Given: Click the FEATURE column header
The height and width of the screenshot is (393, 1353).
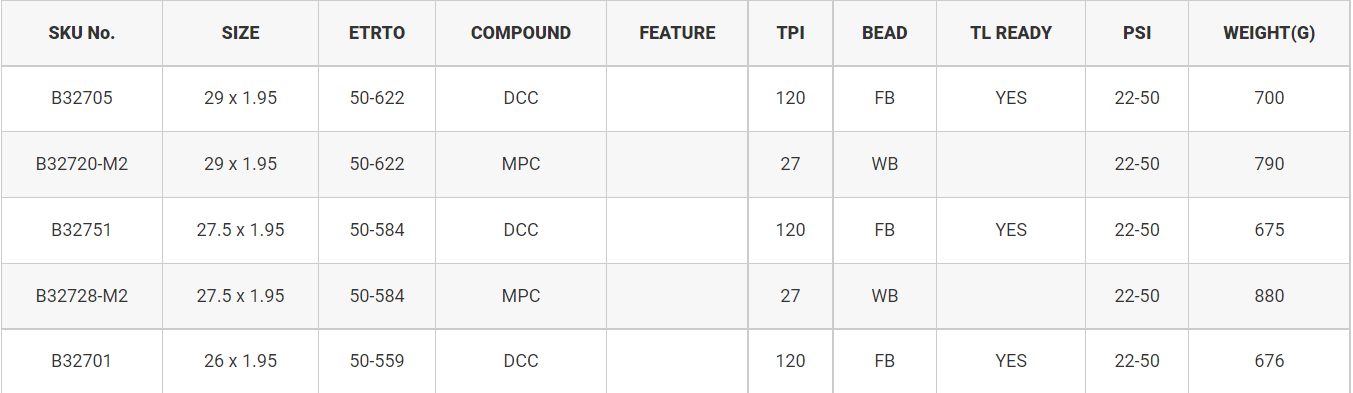Looking at the screenshot, I should (677, 33).
